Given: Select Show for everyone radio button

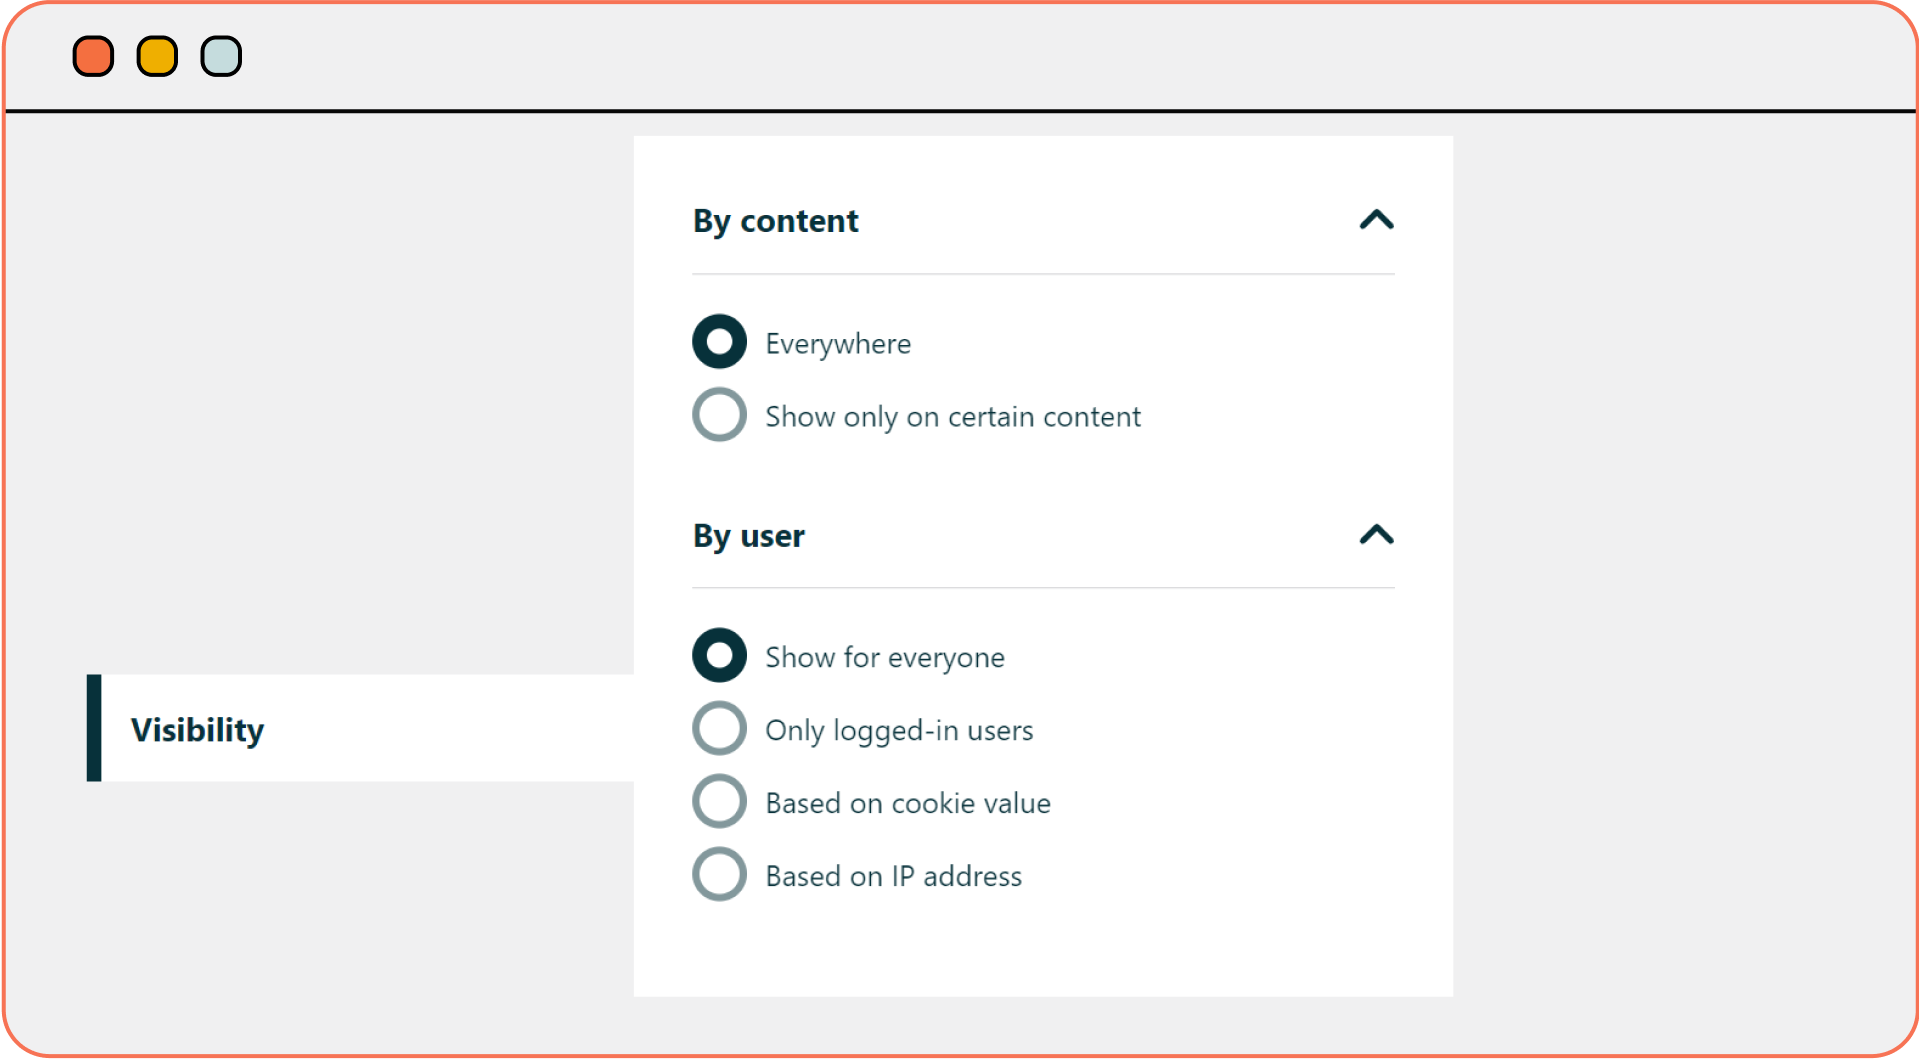Looking at the screenshot, I should coord(719,655).
